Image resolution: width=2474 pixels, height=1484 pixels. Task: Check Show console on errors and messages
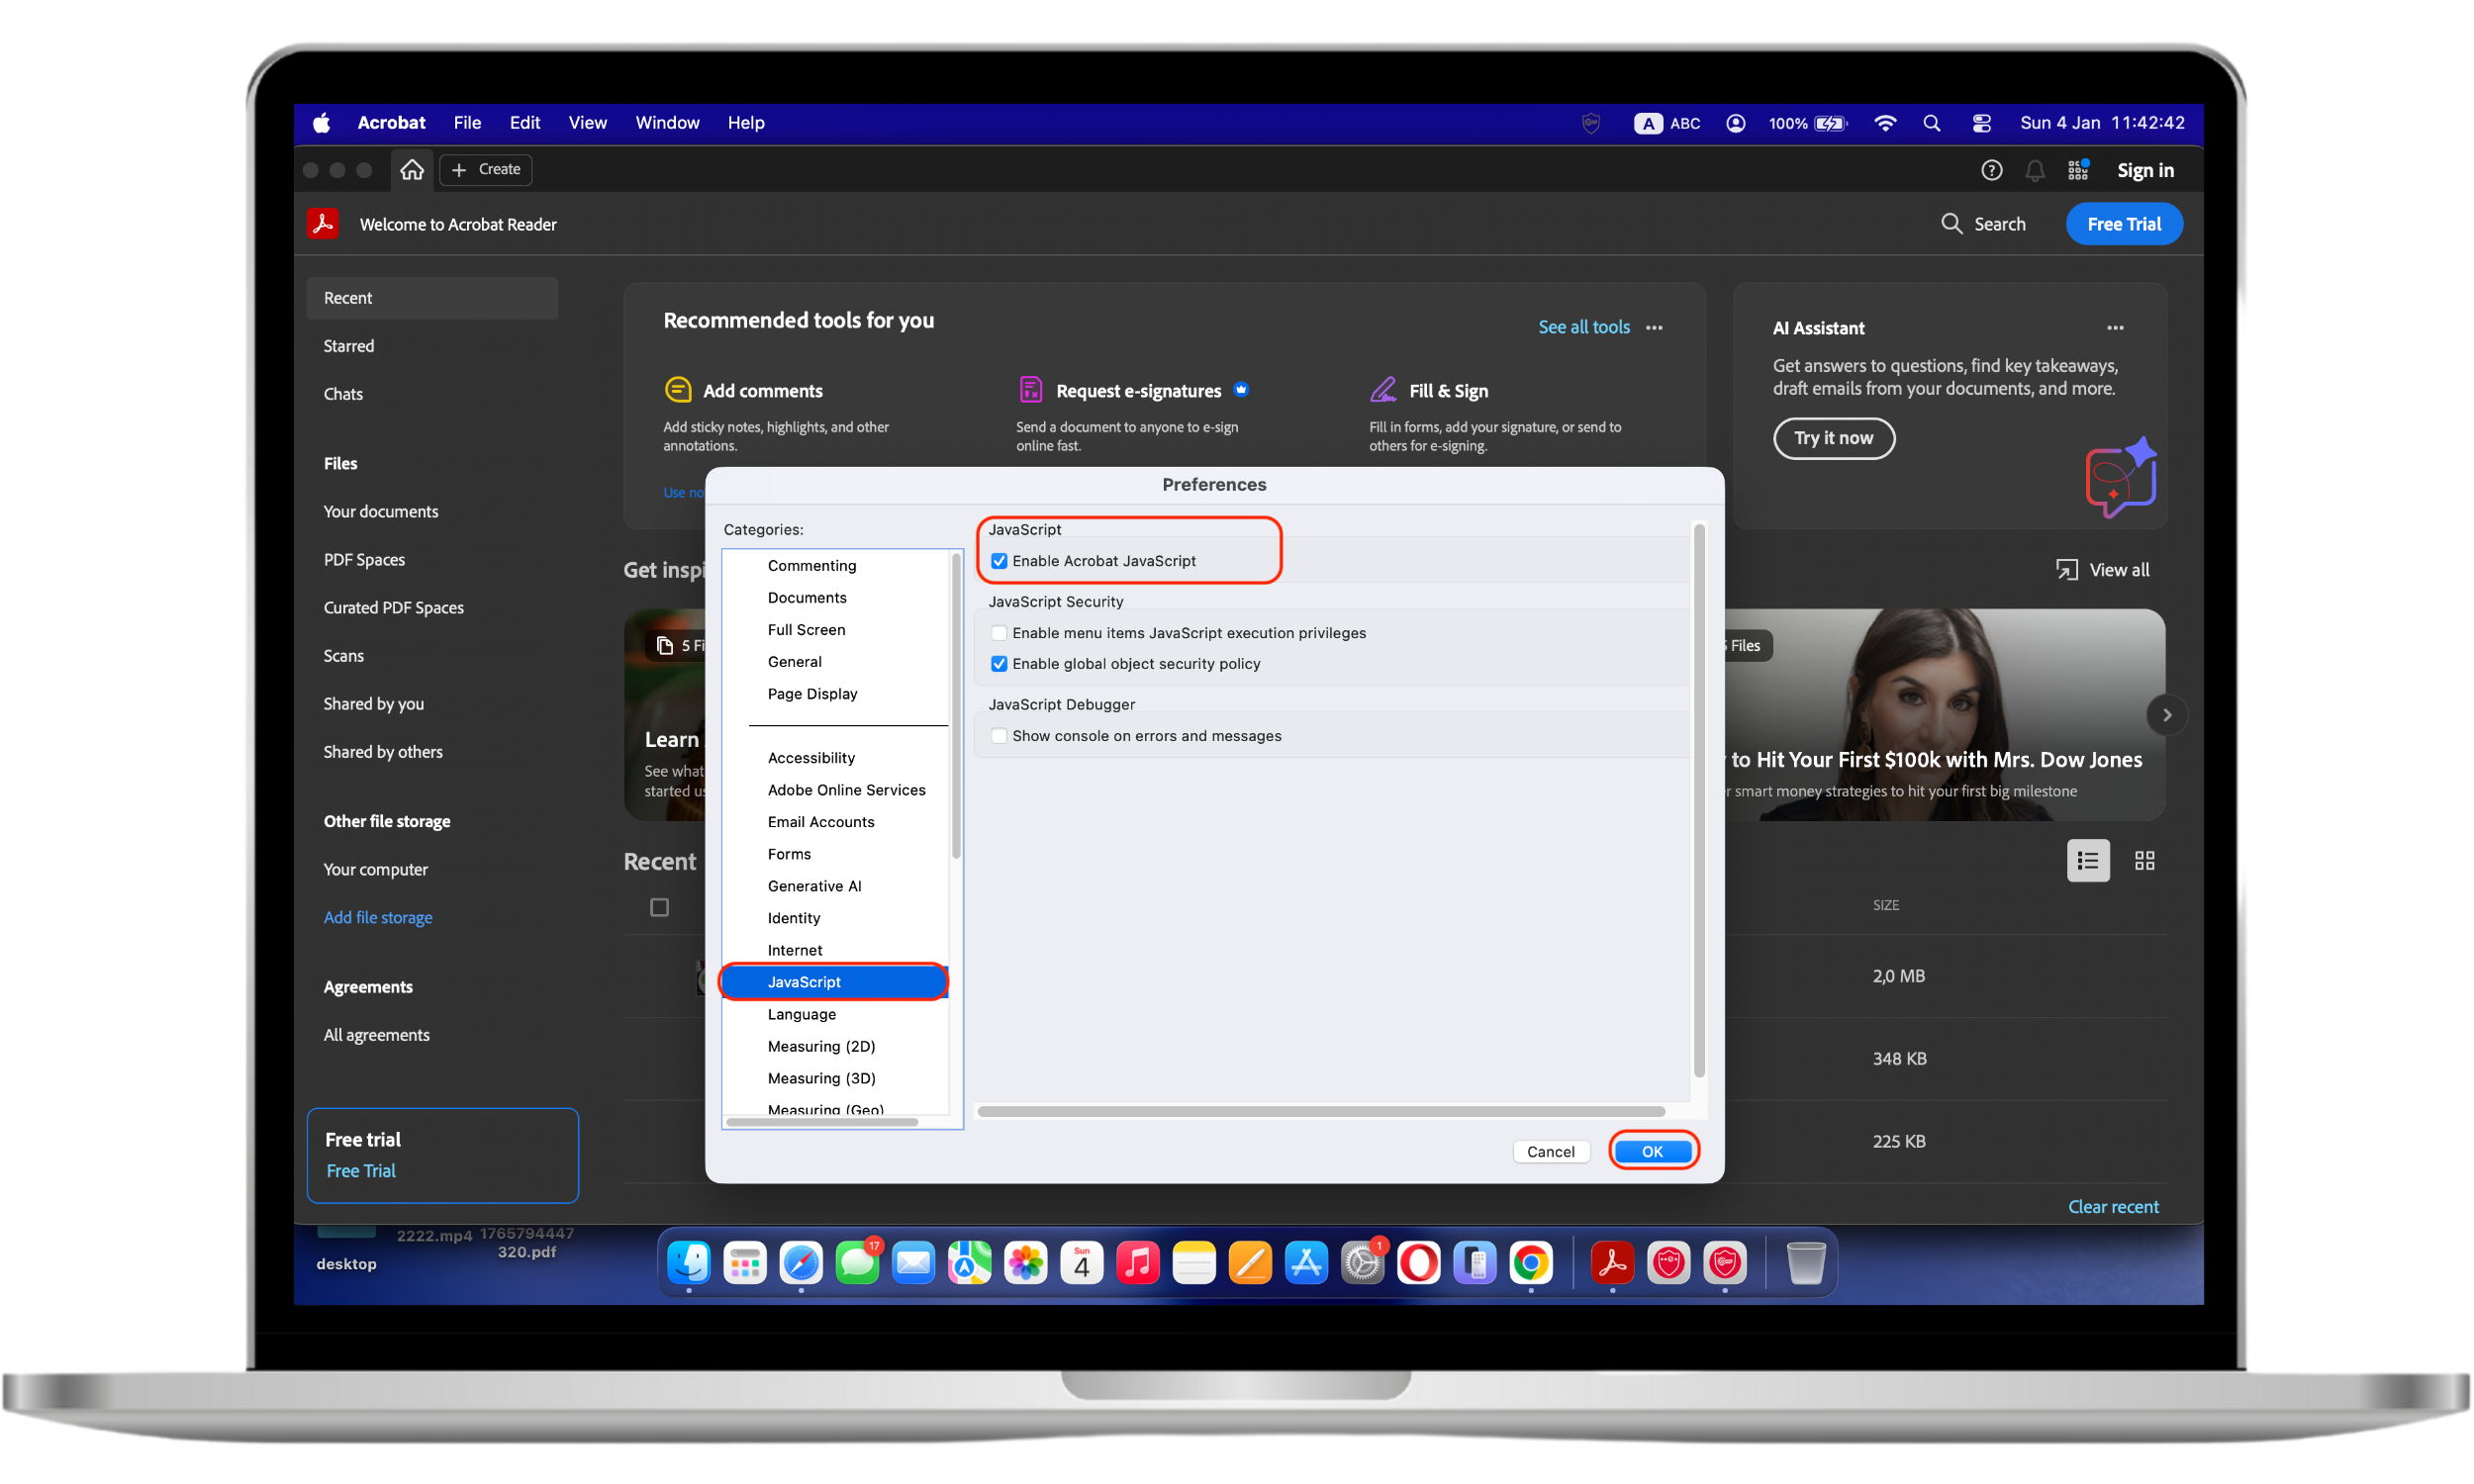click(998, 736)
